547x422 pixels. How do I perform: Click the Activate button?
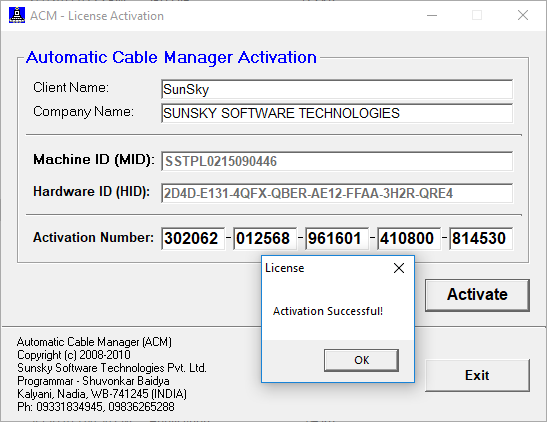477,295
